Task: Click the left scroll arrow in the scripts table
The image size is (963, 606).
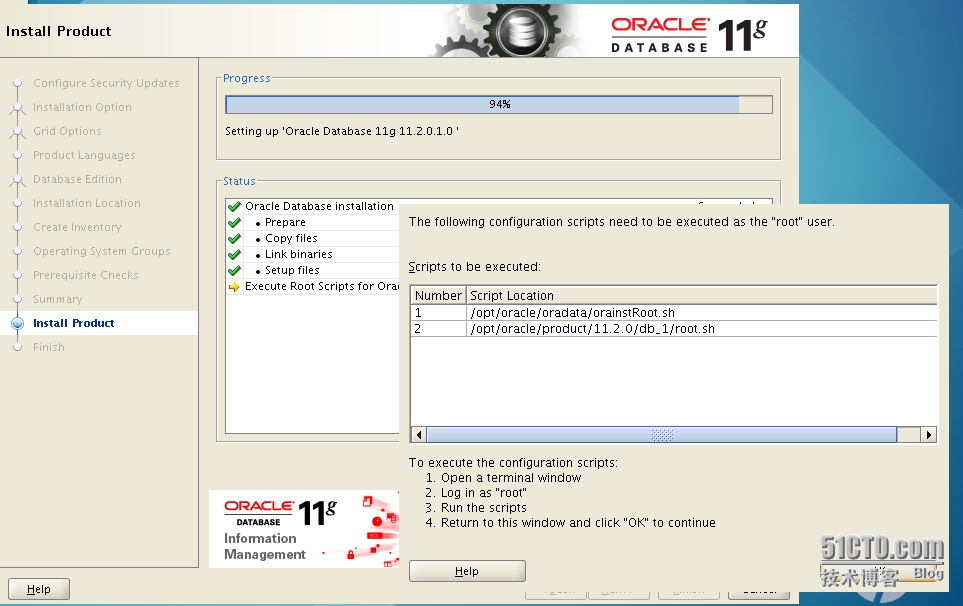Action: [419, 435]
